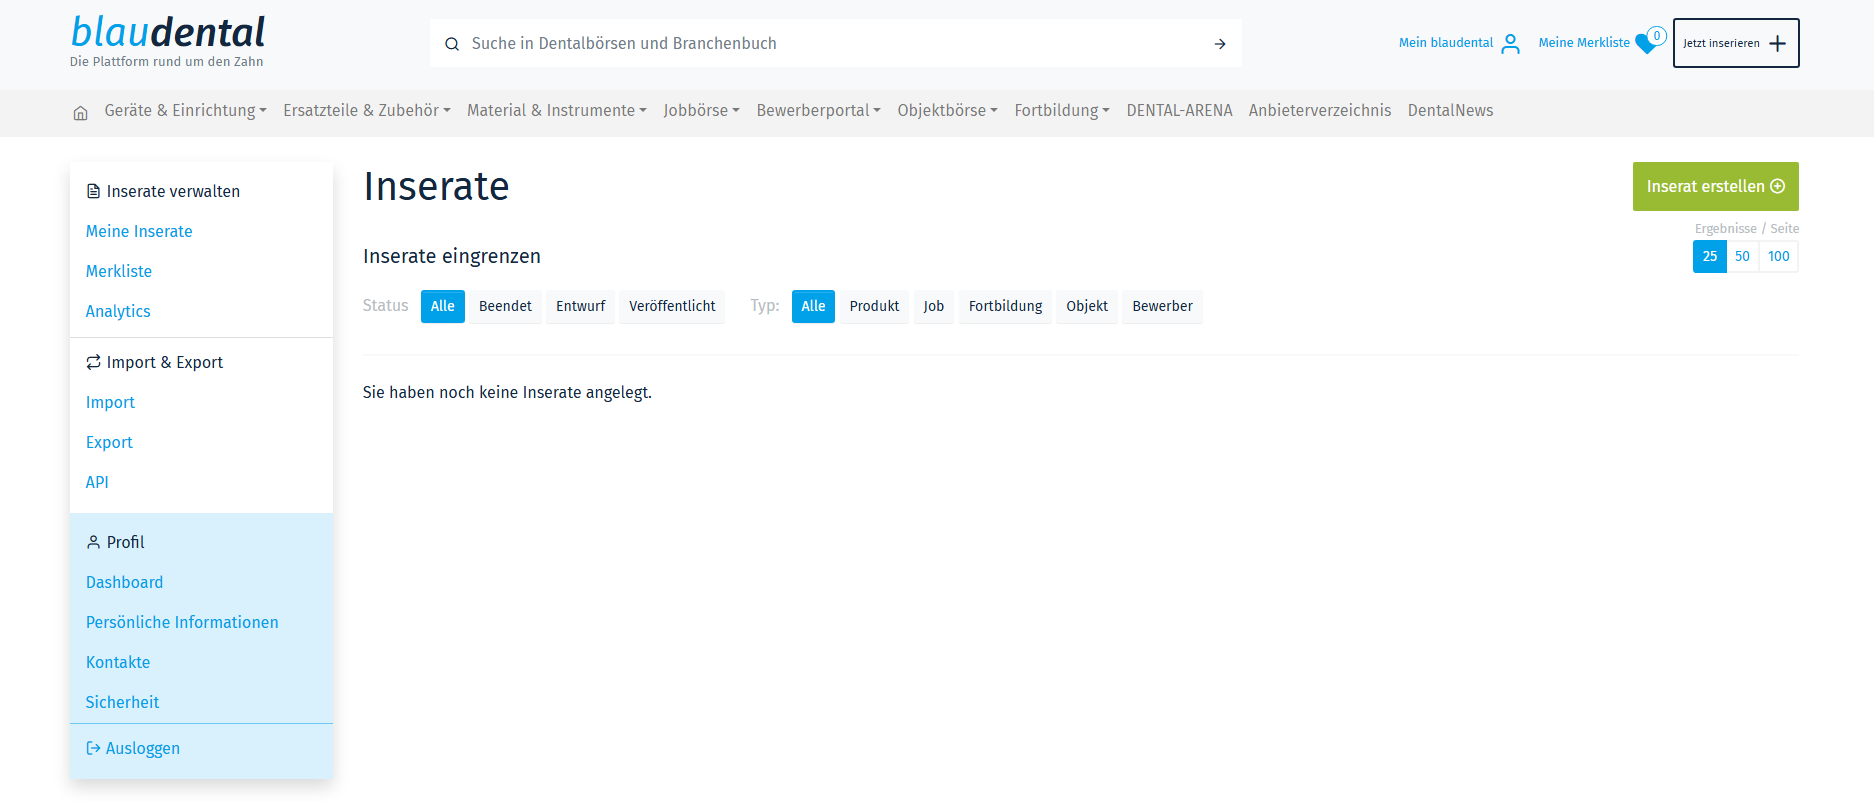This screenshot has height=807, width=1874.
Task: Click the green Inserat erstellen button
Action: (1715, 187)
